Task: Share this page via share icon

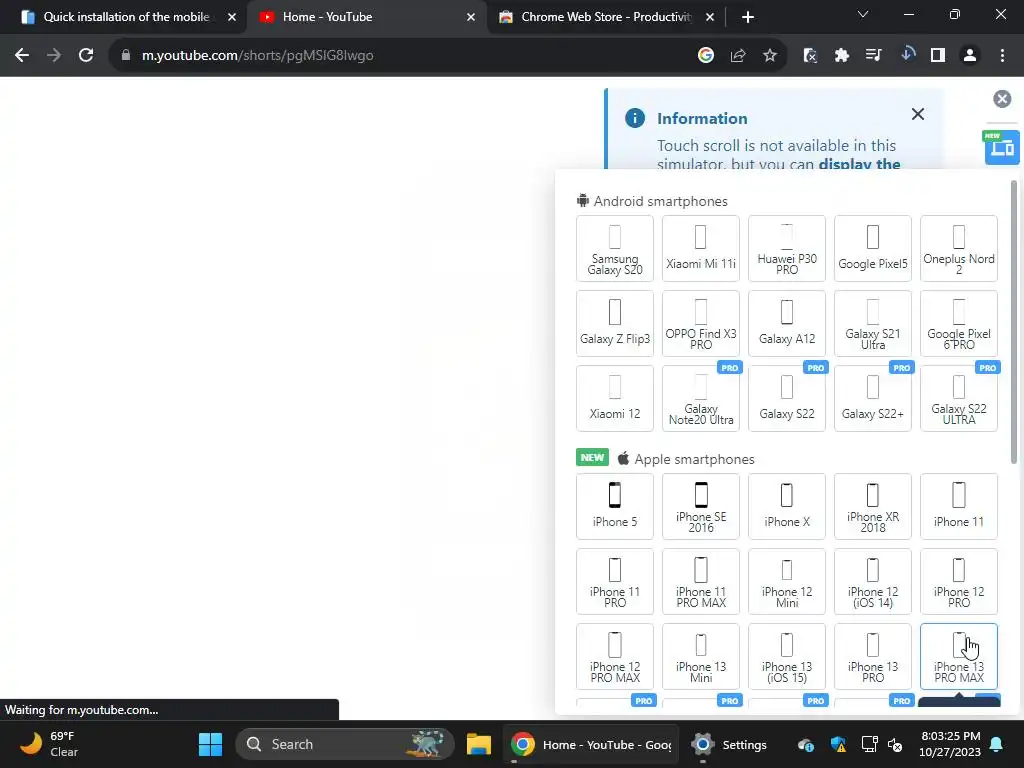Action: [x=738, y=56]
